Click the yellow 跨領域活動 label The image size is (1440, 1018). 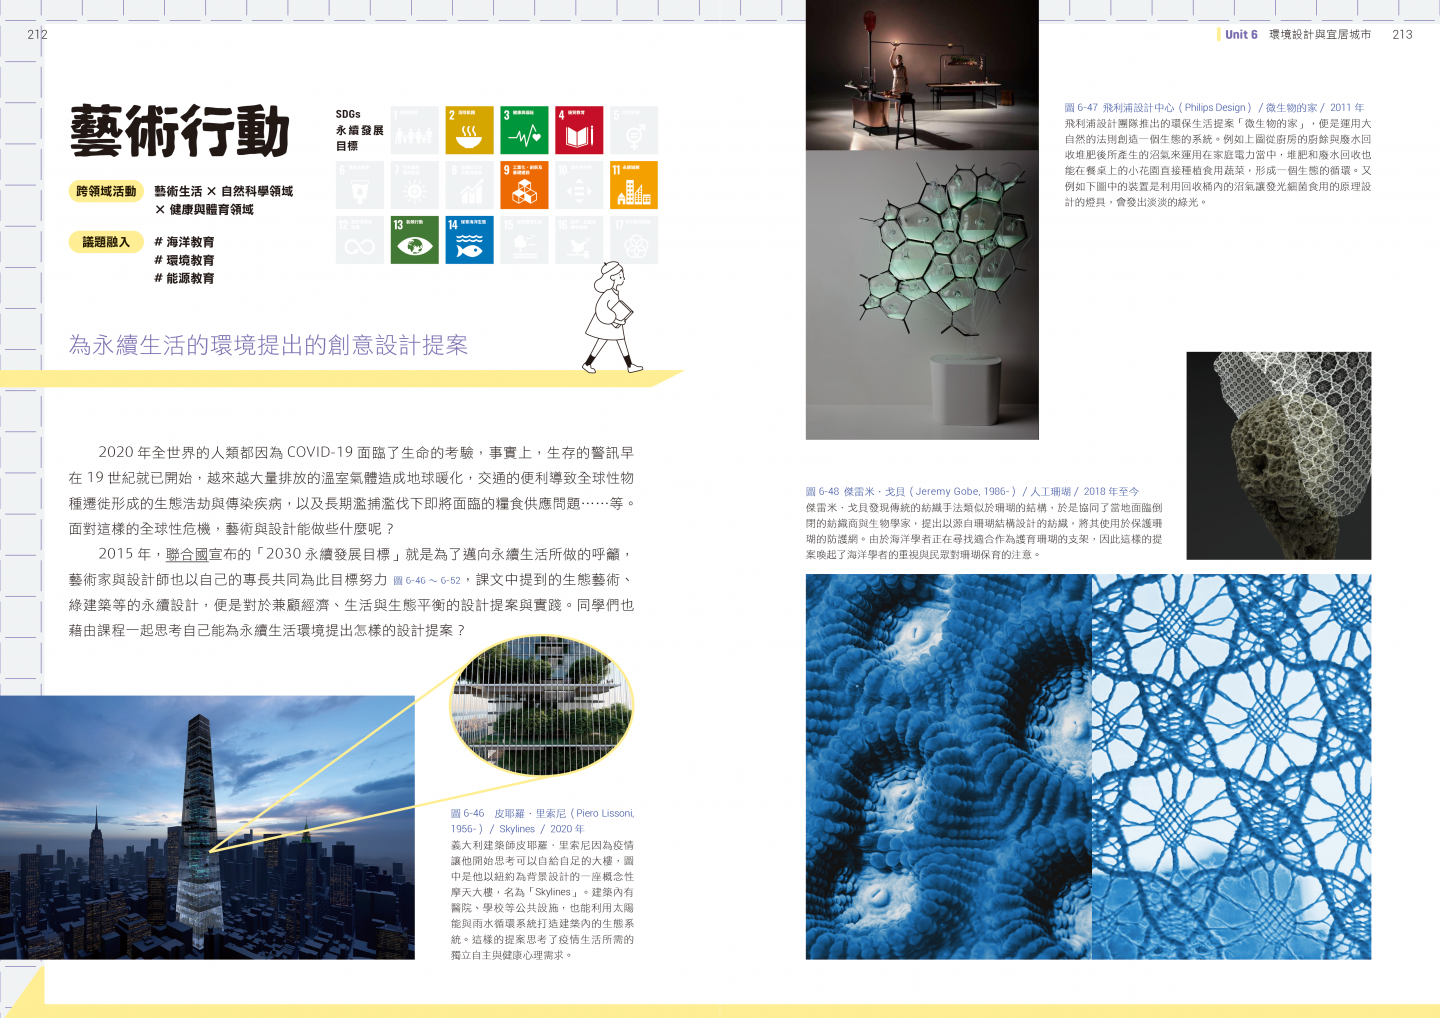pyautogui.click(x=106, y=191)
